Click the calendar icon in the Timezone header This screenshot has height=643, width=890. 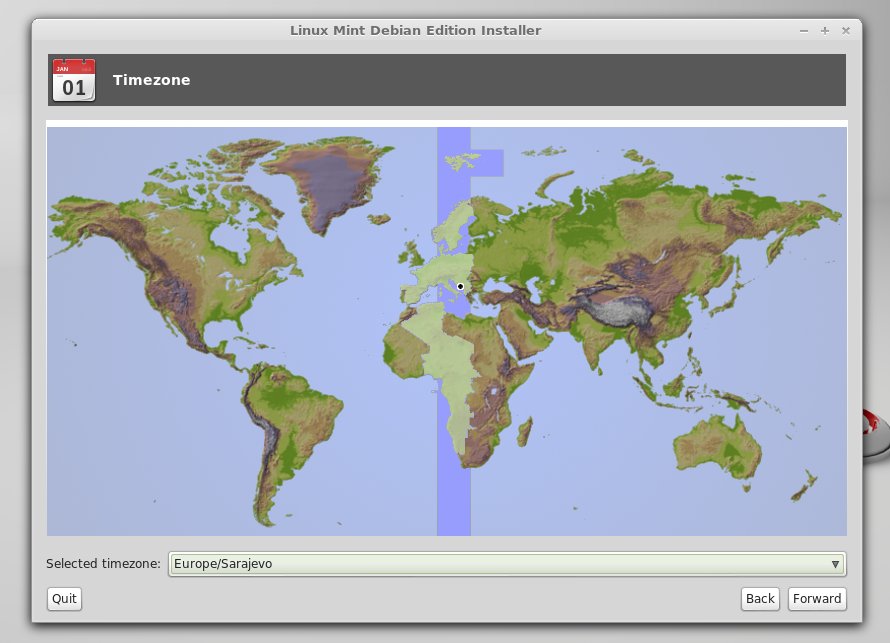pos(74,80)
